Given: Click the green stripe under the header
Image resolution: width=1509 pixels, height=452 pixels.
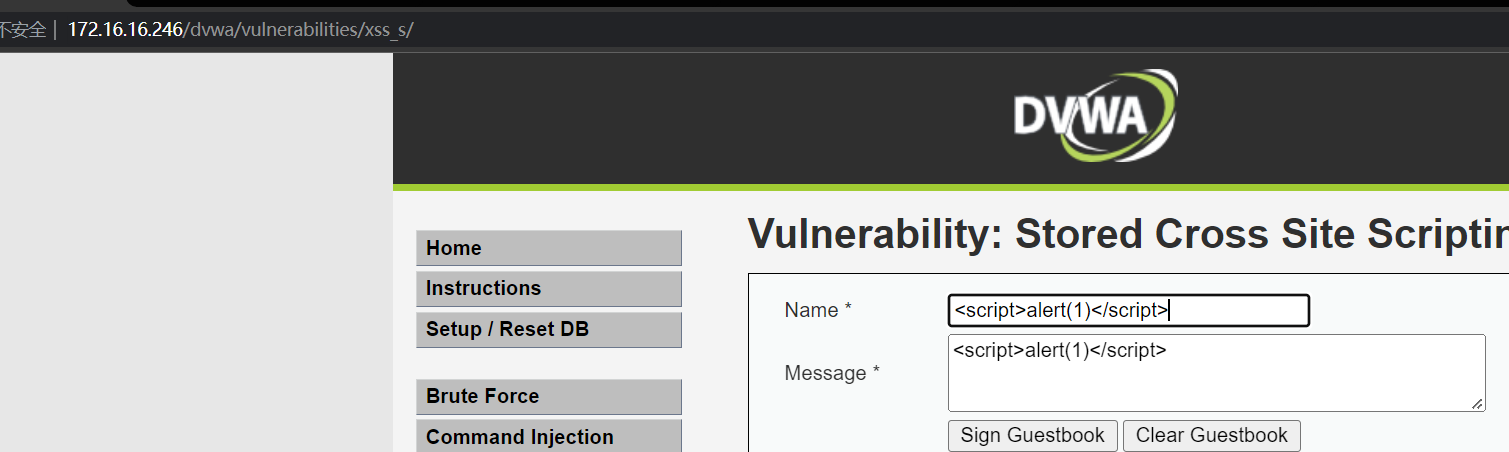Looking at the screenshot, I should point(950,187).
